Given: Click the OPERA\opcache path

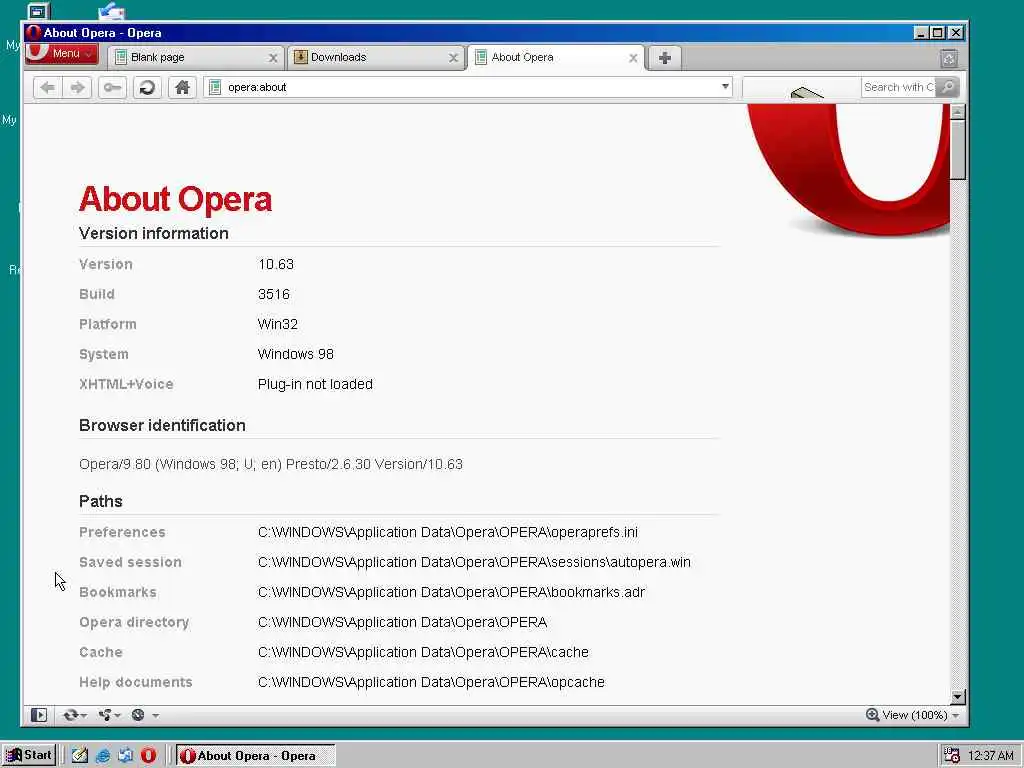Looking at the screenshot, I should pyautogui.click(x=431, y=682).
